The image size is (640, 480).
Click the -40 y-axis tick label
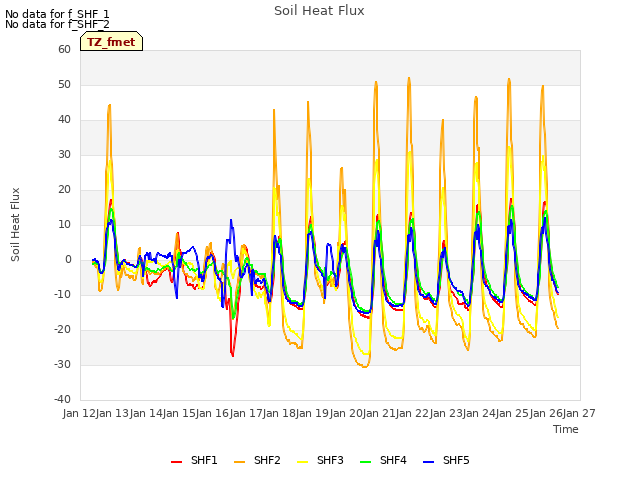(62, 399)
